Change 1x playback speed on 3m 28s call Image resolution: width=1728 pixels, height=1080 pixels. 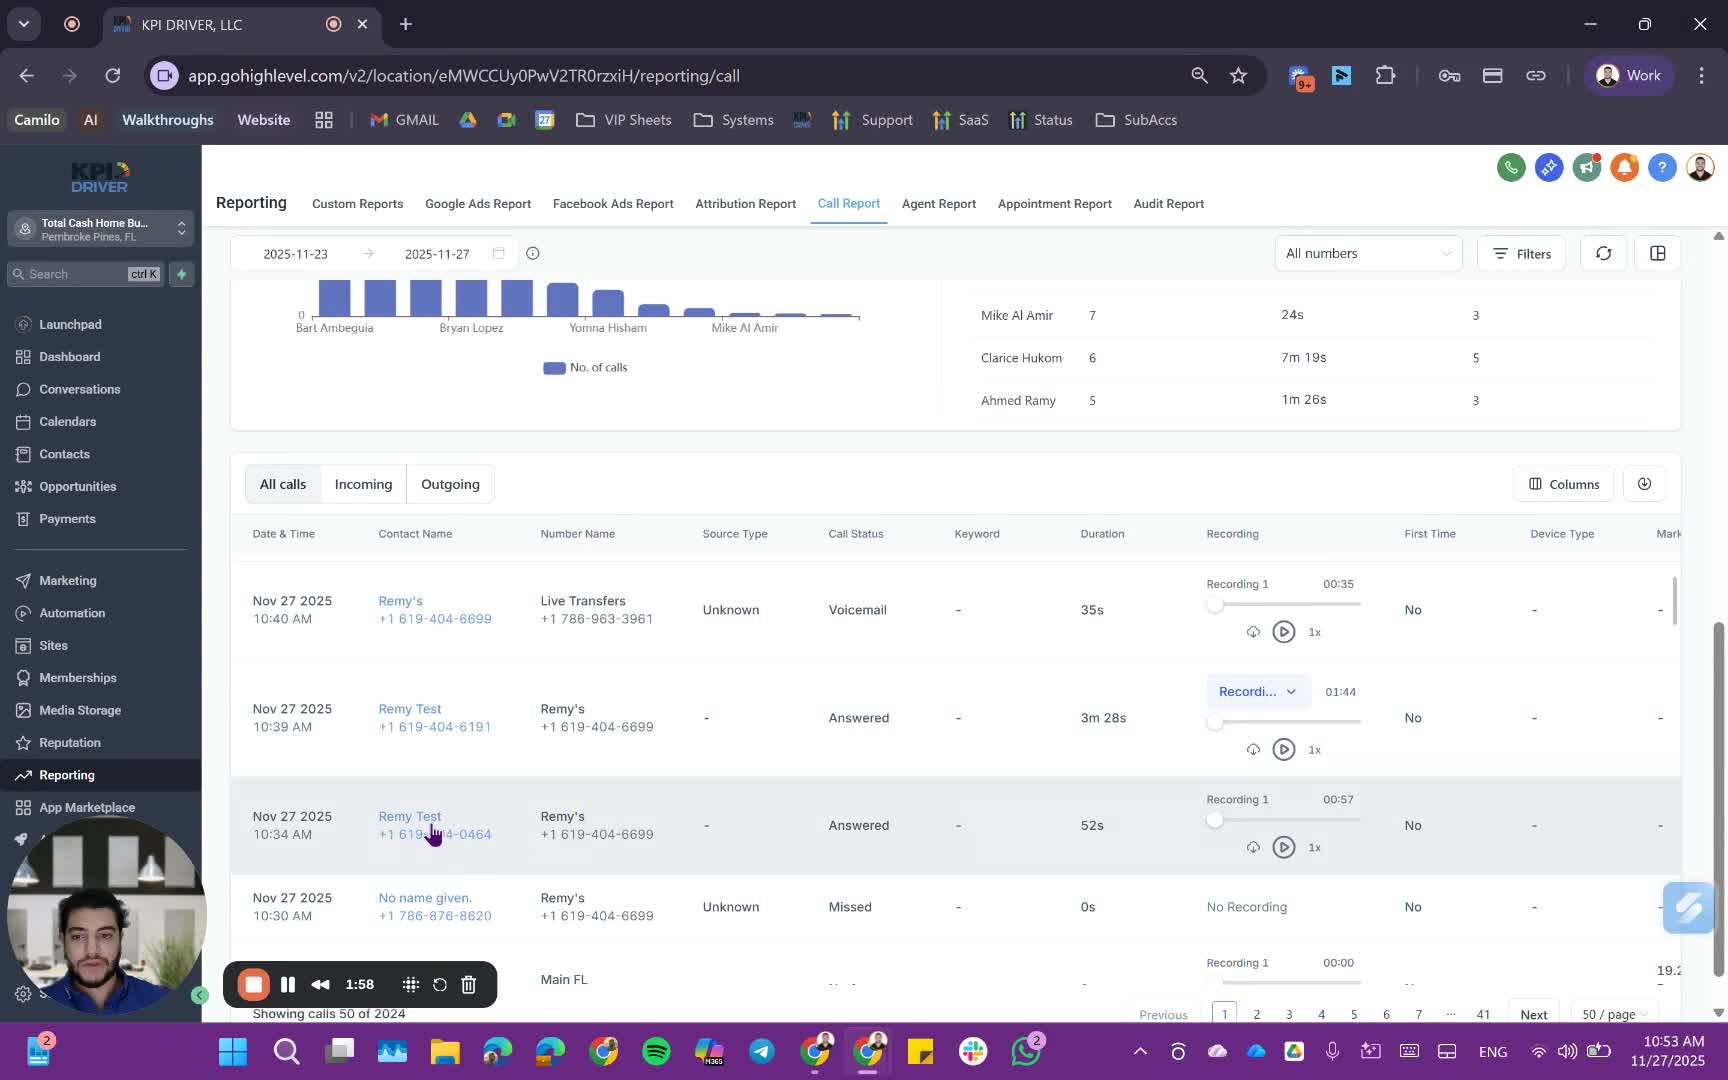coord(1315,750)
